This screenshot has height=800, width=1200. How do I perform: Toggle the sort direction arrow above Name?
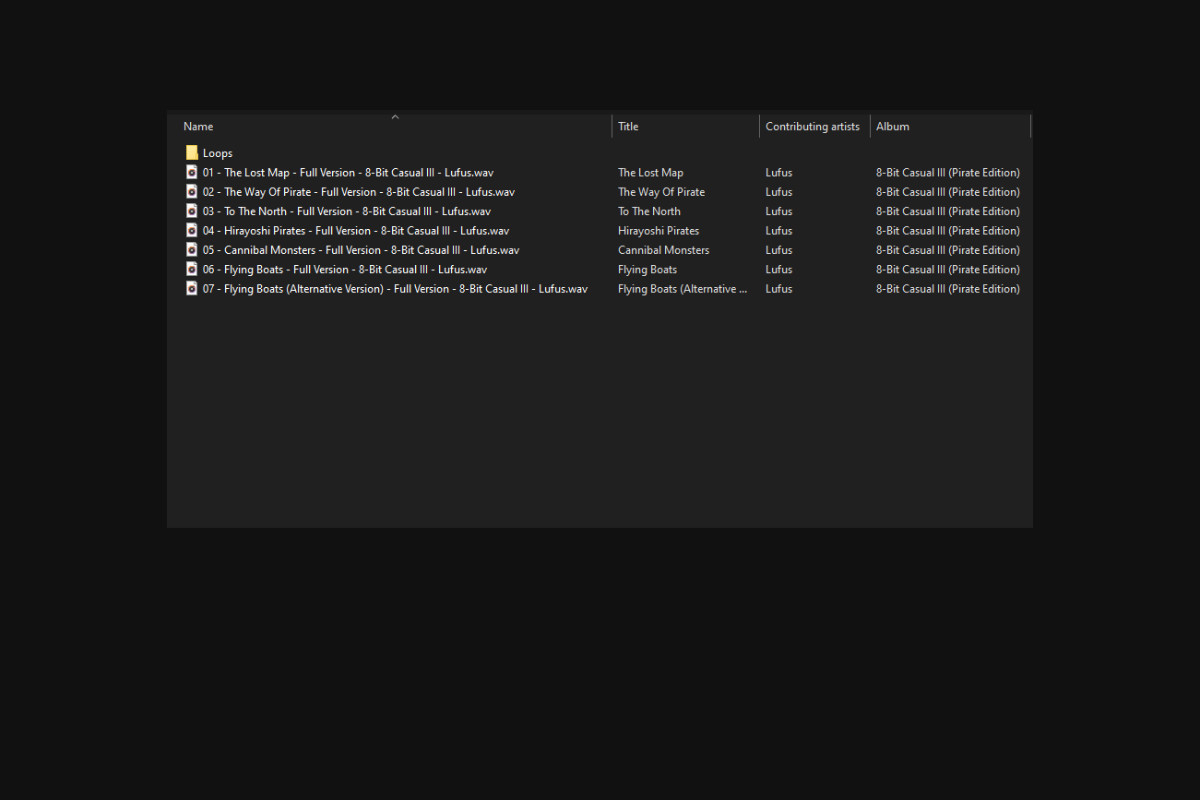point(395,117)
